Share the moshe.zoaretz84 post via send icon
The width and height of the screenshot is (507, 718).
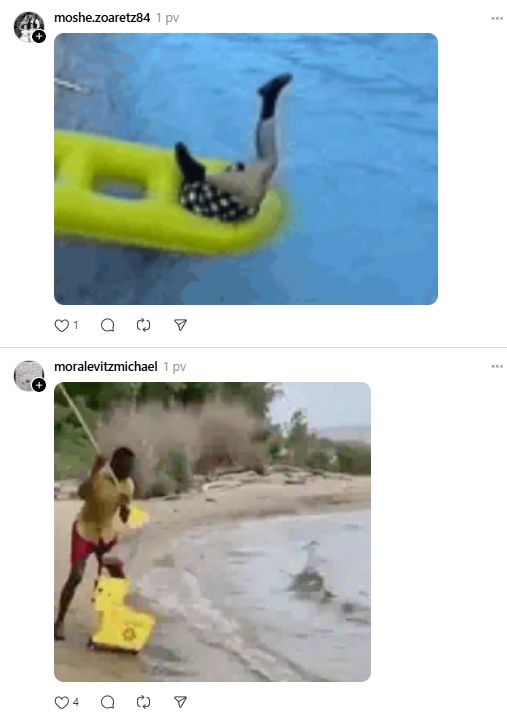tap(180, 325)
